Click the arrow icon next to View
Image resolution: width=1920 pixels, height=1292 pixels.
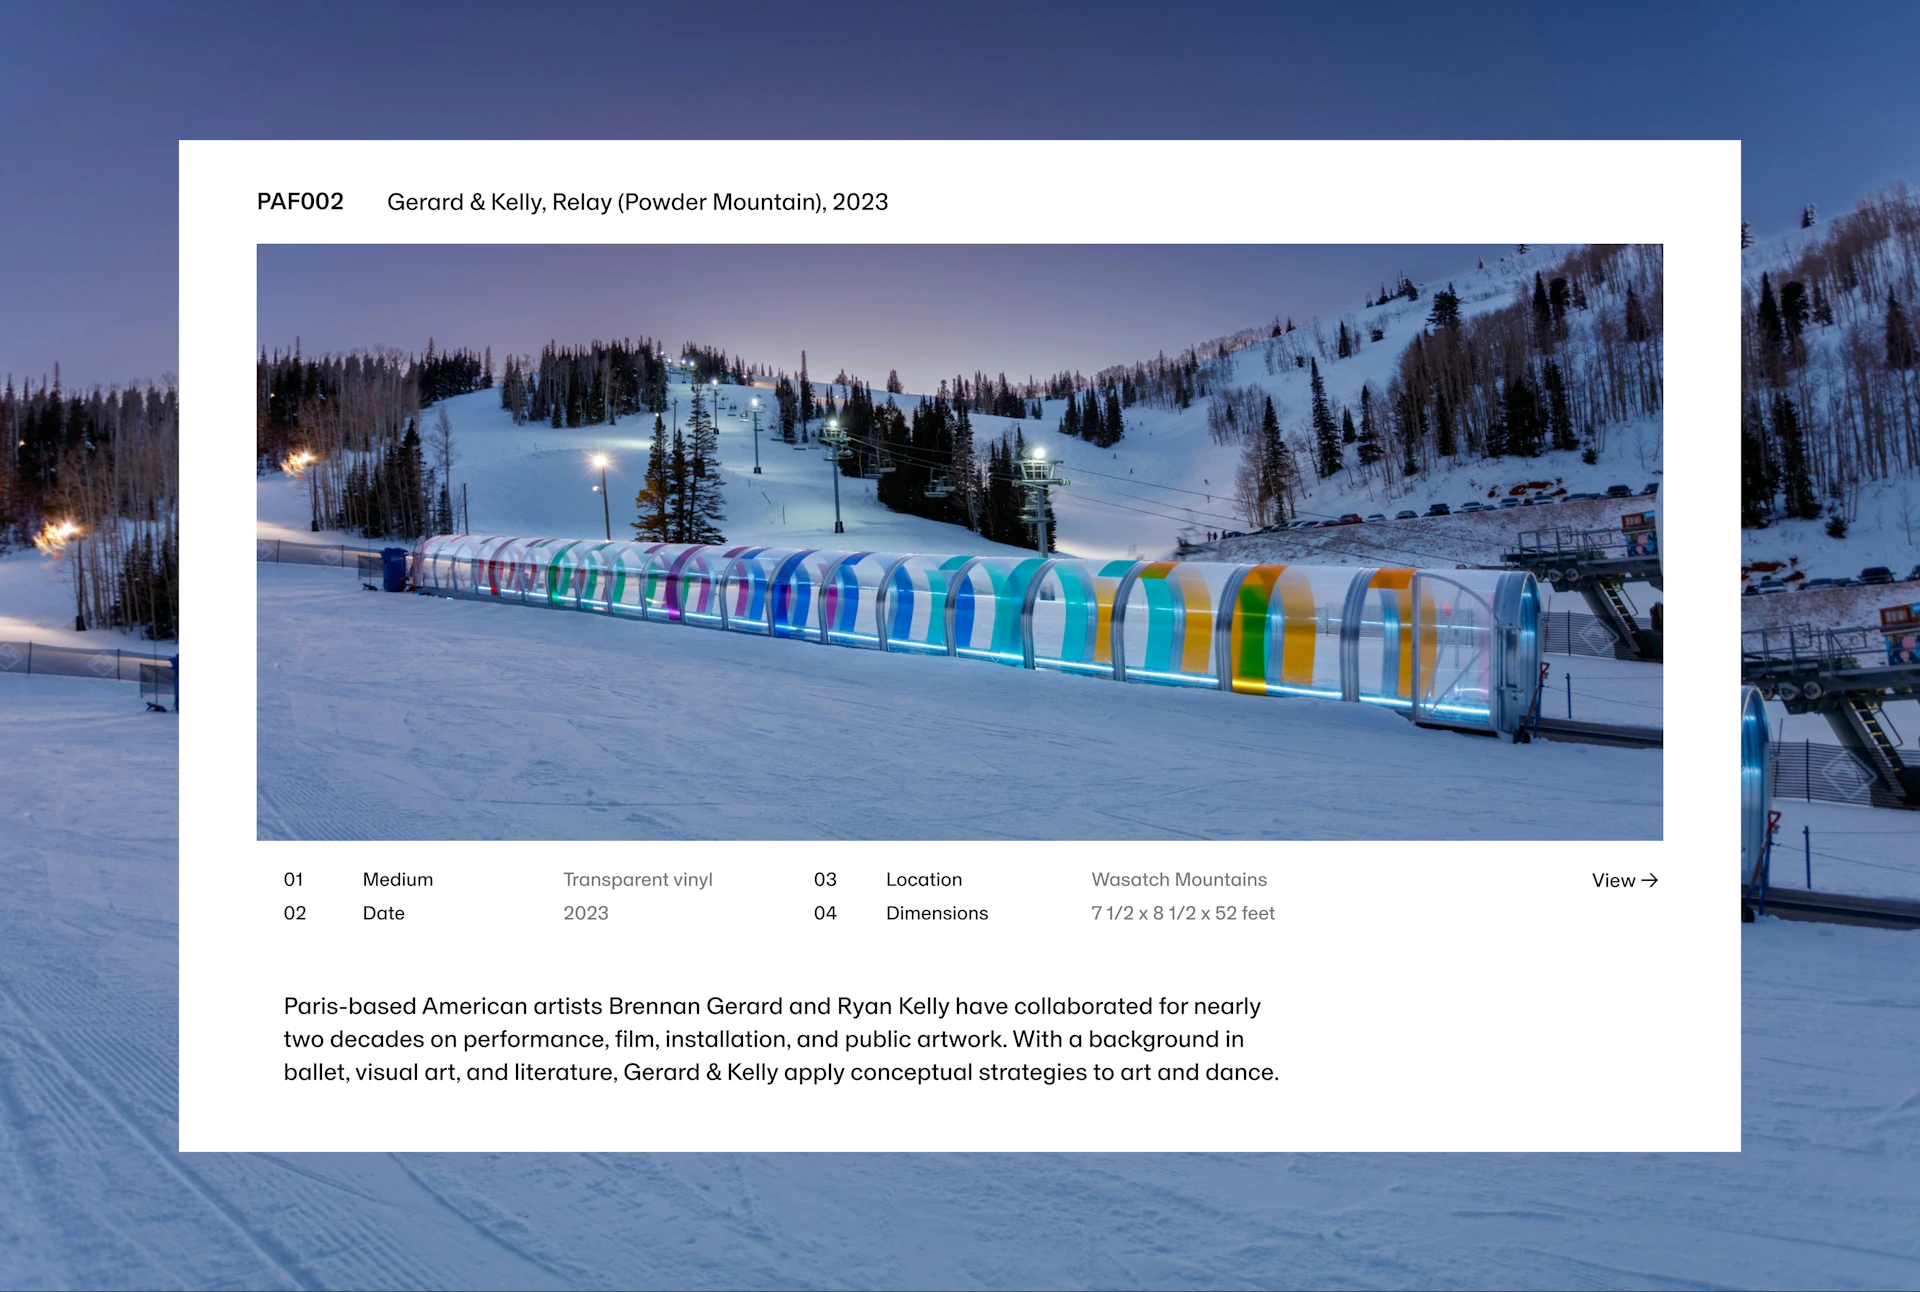tap(1650, 880)
